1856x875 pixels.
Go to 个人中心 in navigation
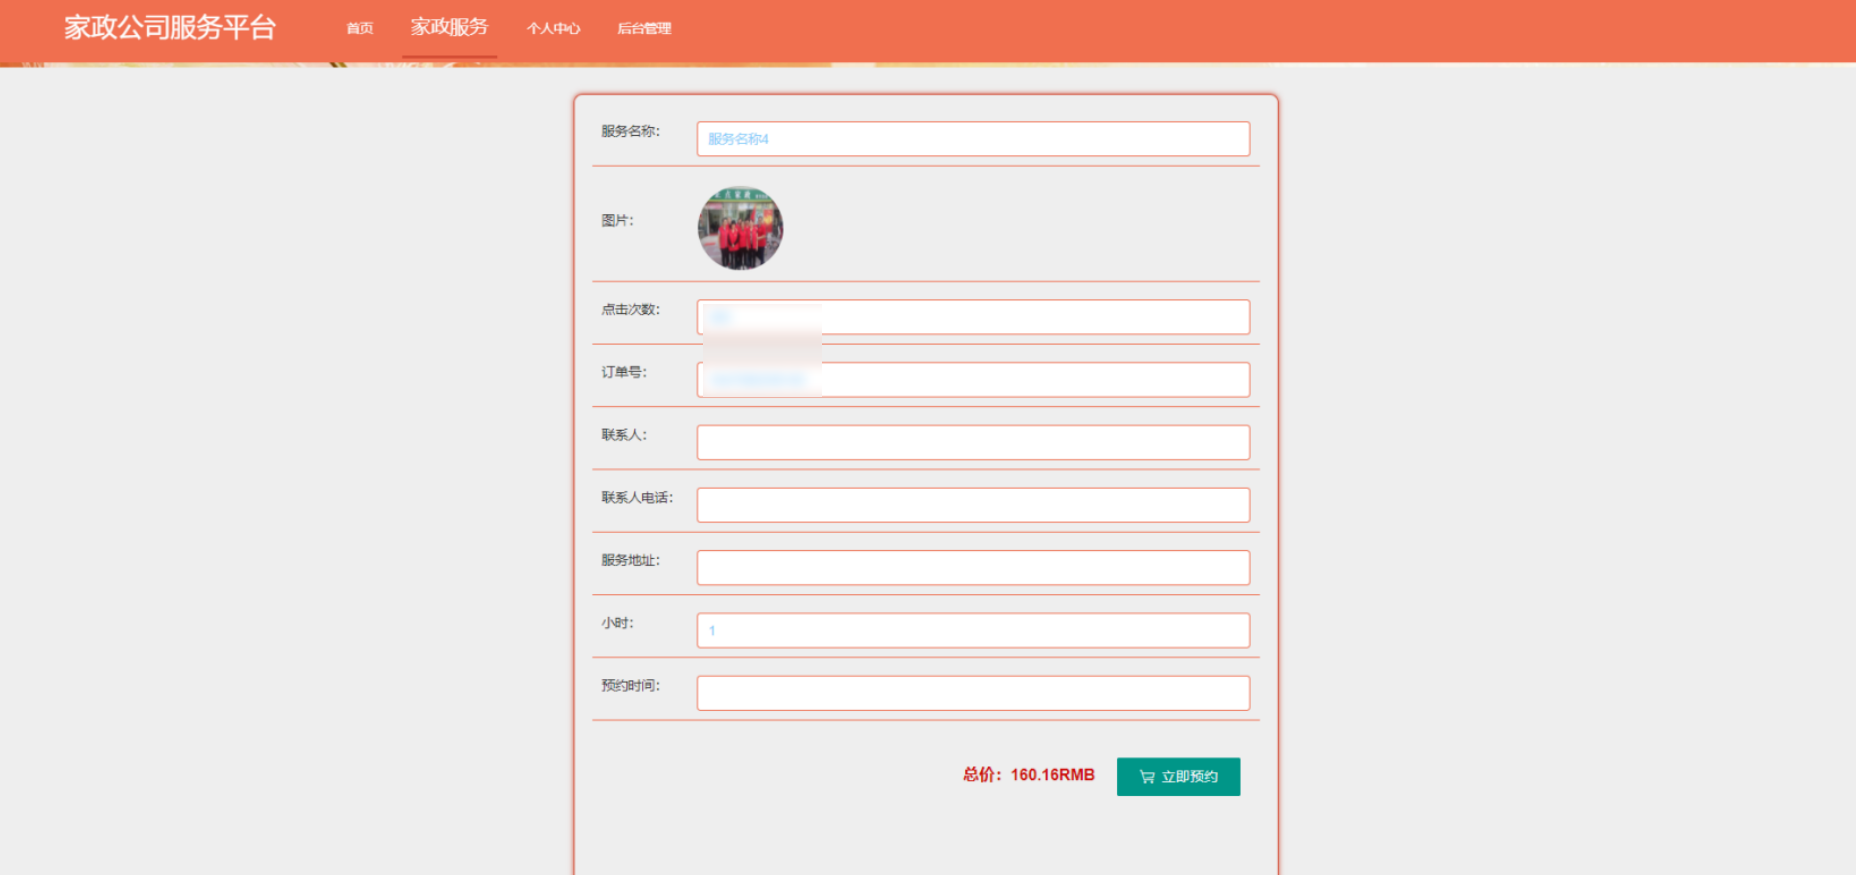553,28
